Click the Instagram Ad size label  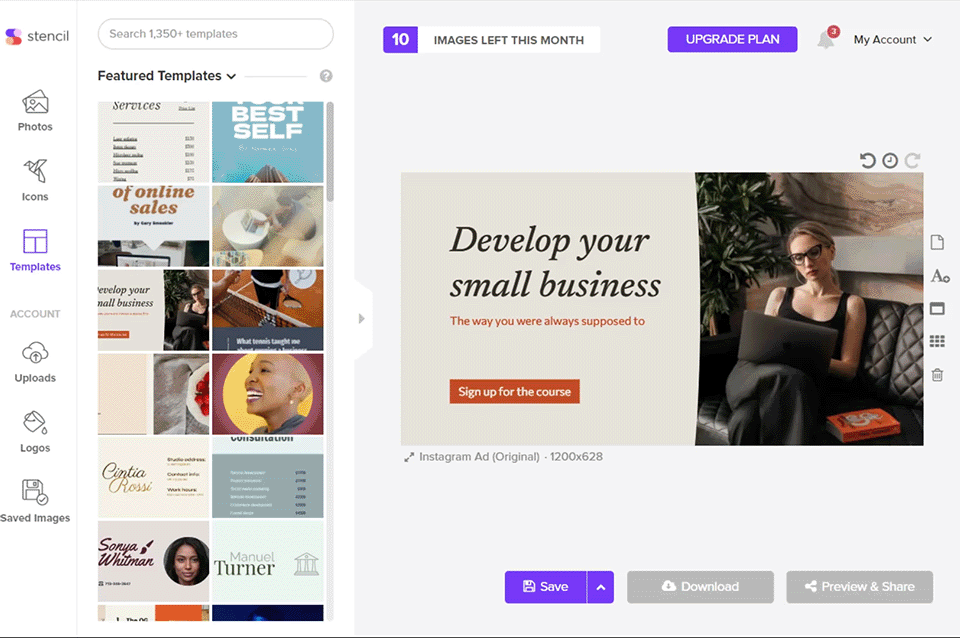511,457
